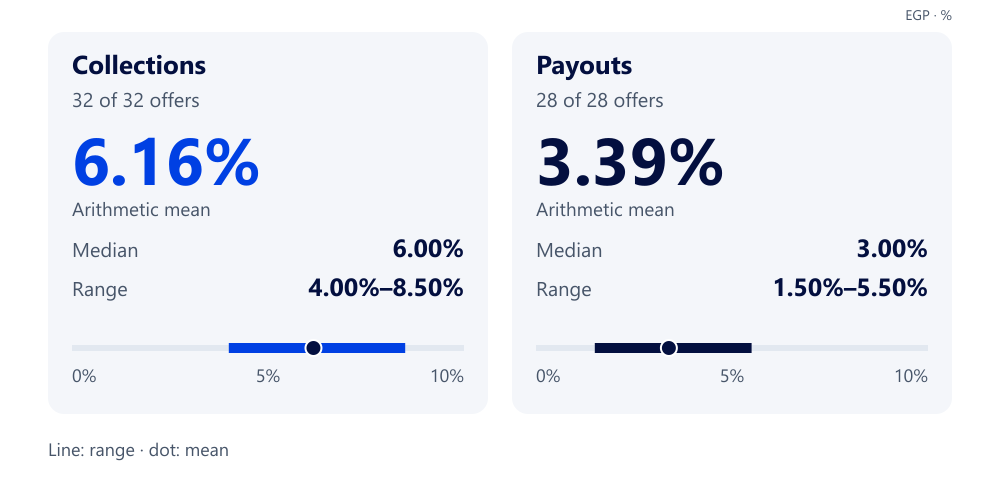Click the Collections range 4.00%–8.50%
Viewport: 1000px width, 478px height.
[x=385, y=289]
